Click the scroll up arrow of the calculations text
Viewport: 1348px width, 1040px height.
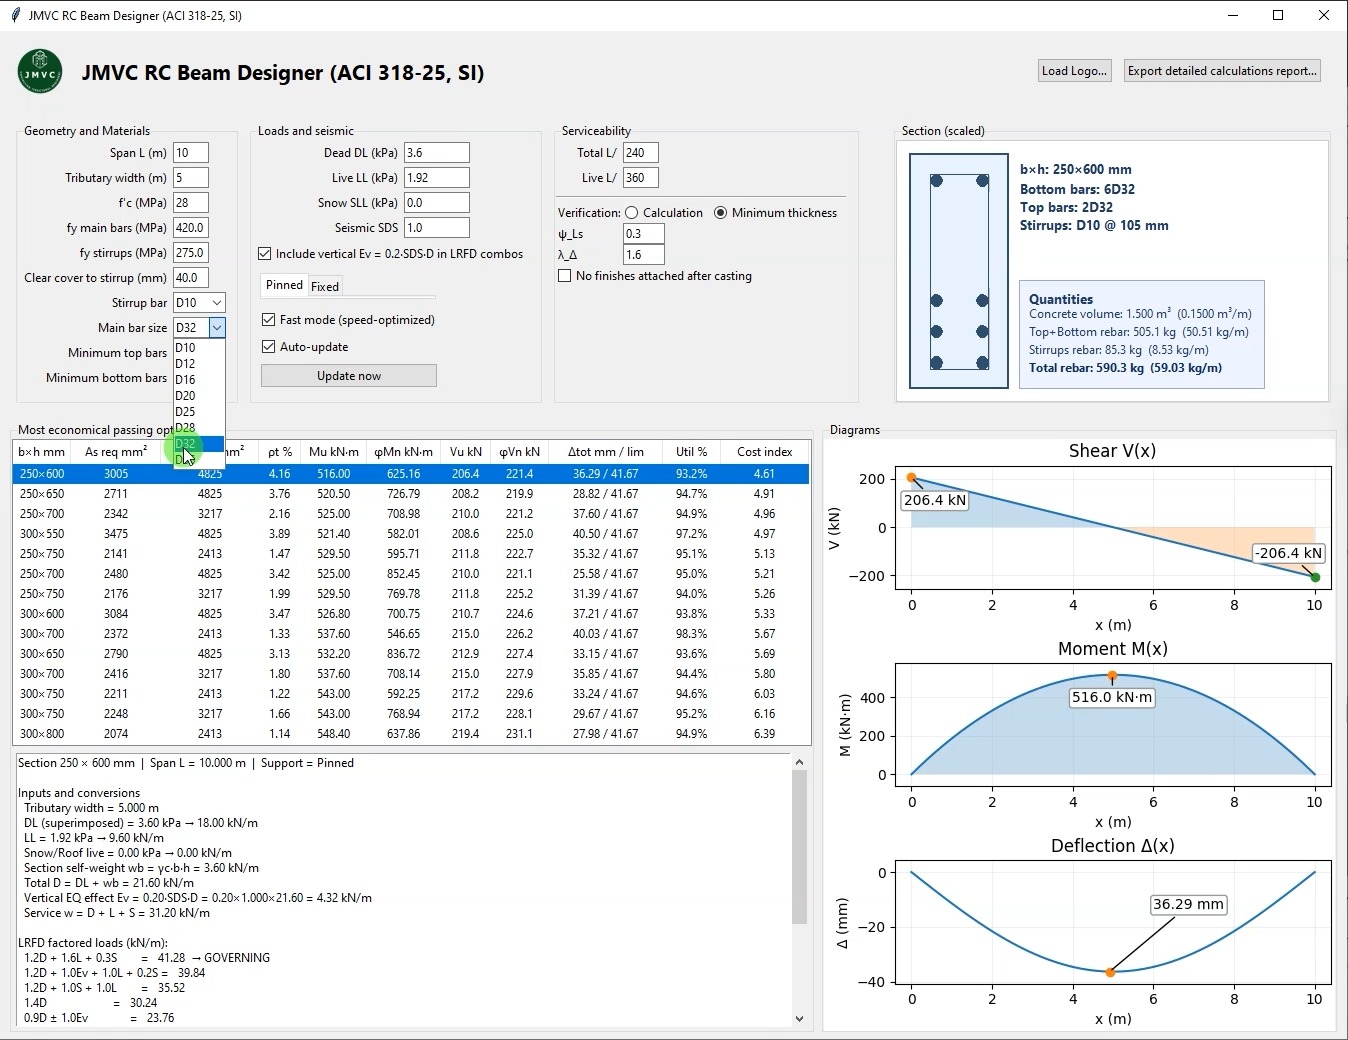(799, 763)
